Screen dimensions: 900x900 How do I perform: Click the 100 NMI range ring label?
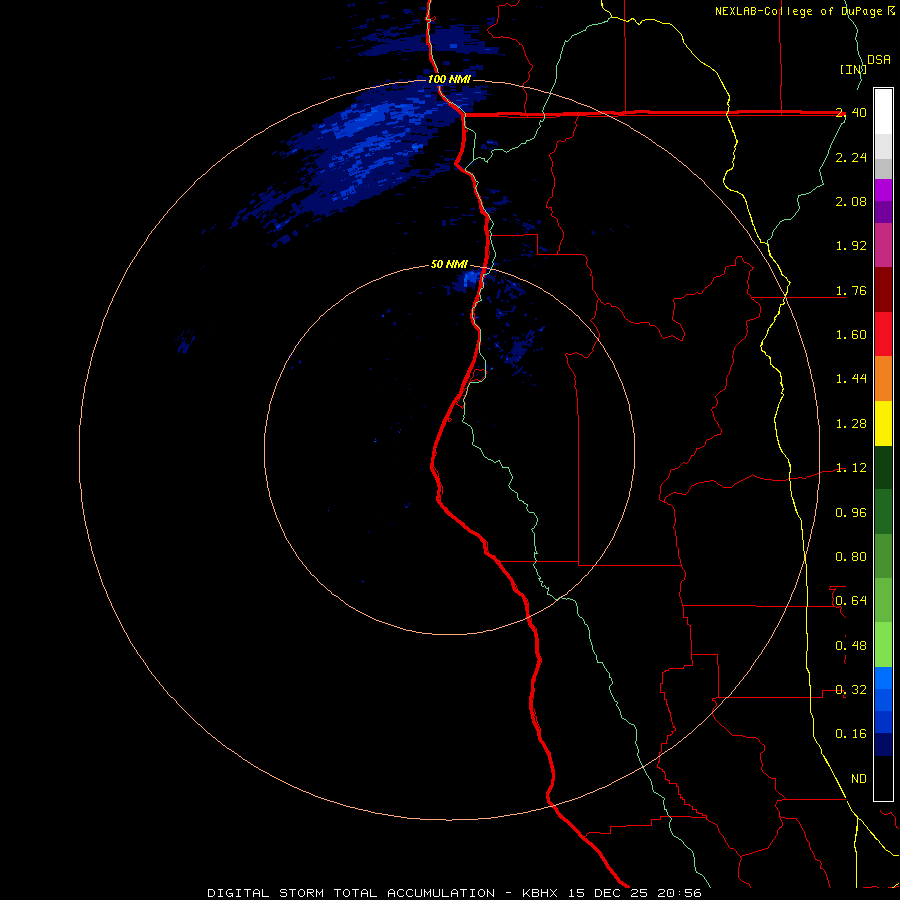[449, 79]
